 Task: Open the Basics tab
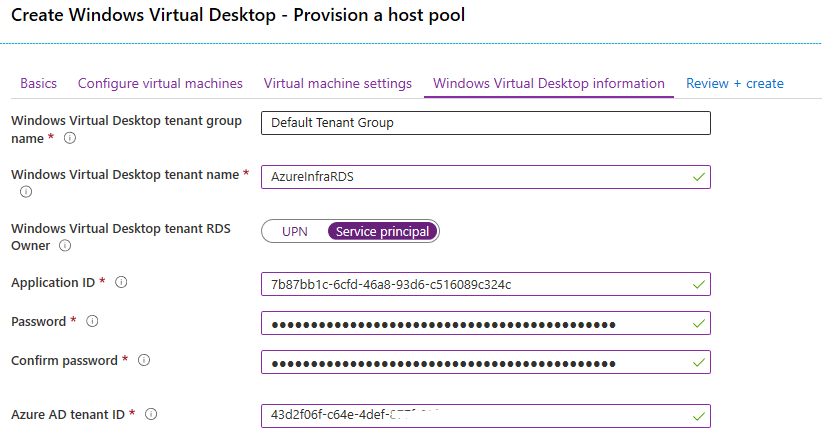click(39, 83)
